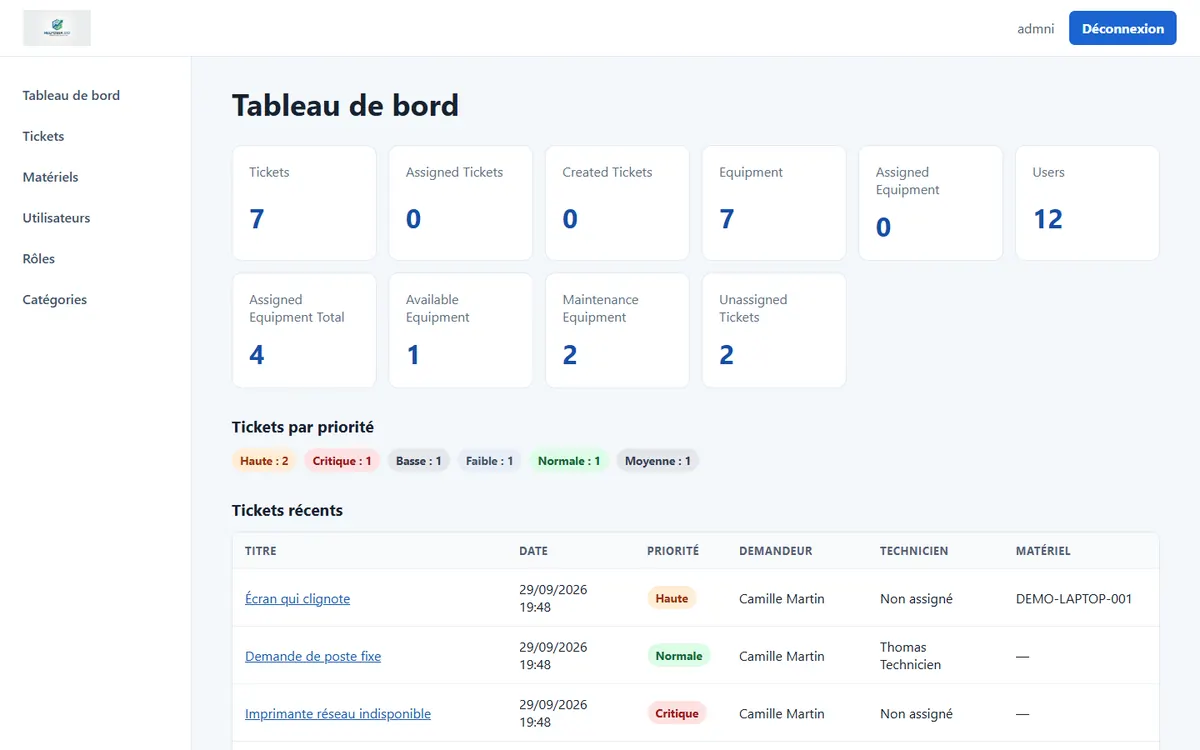The height and width of the screenshot is (750, 1200).
Task: Open Tableau de bord in the sidebar
Action: (x=71, y=96)
